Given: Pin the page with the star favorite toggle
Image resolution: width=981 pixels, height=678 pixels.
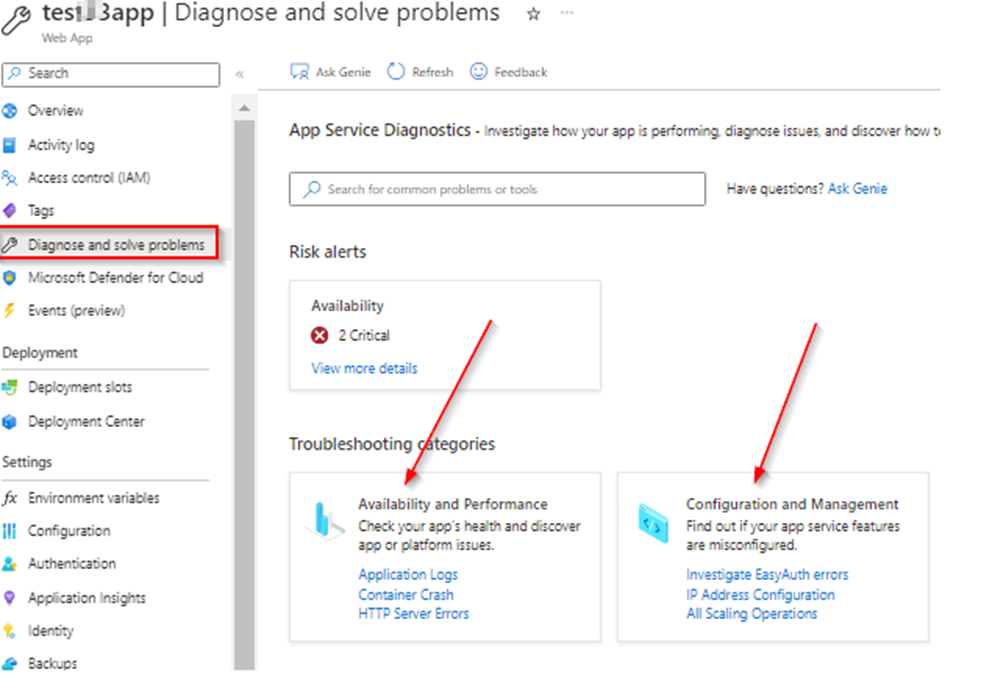Looking at the screenshot, I should point(533,15).
